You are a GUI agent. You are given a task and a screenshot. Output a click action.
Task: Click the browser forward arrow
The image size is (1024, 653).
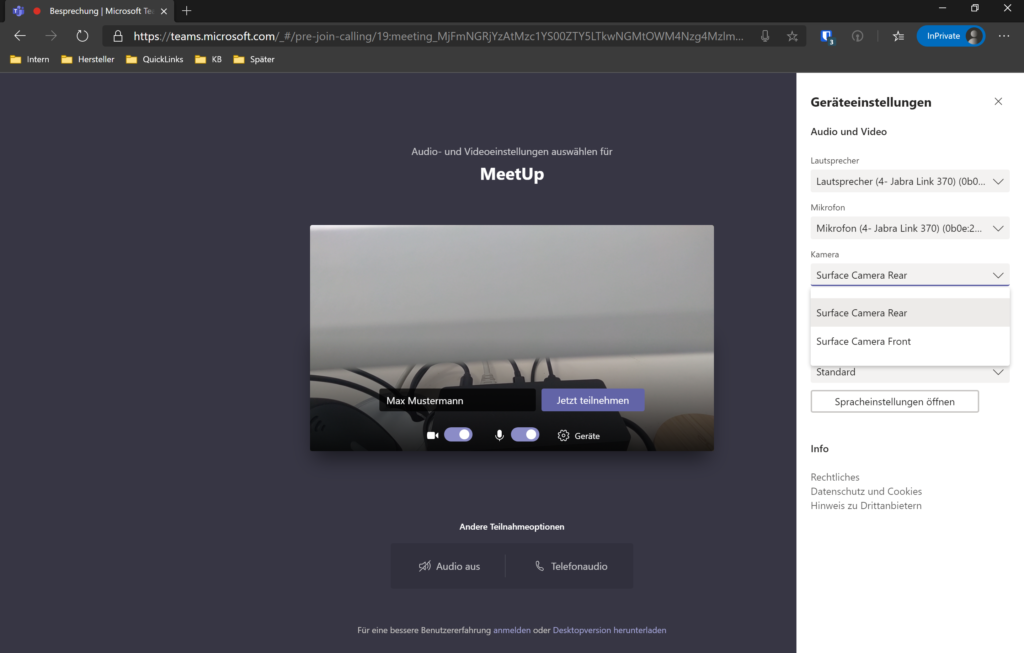(51, 36)
